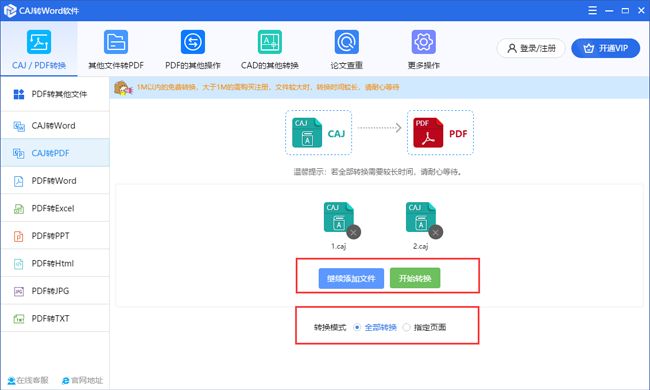The image size is (650, 390).
Task: Open the PDF的其他操作 toolbar tab
Action: pos(193,49)
